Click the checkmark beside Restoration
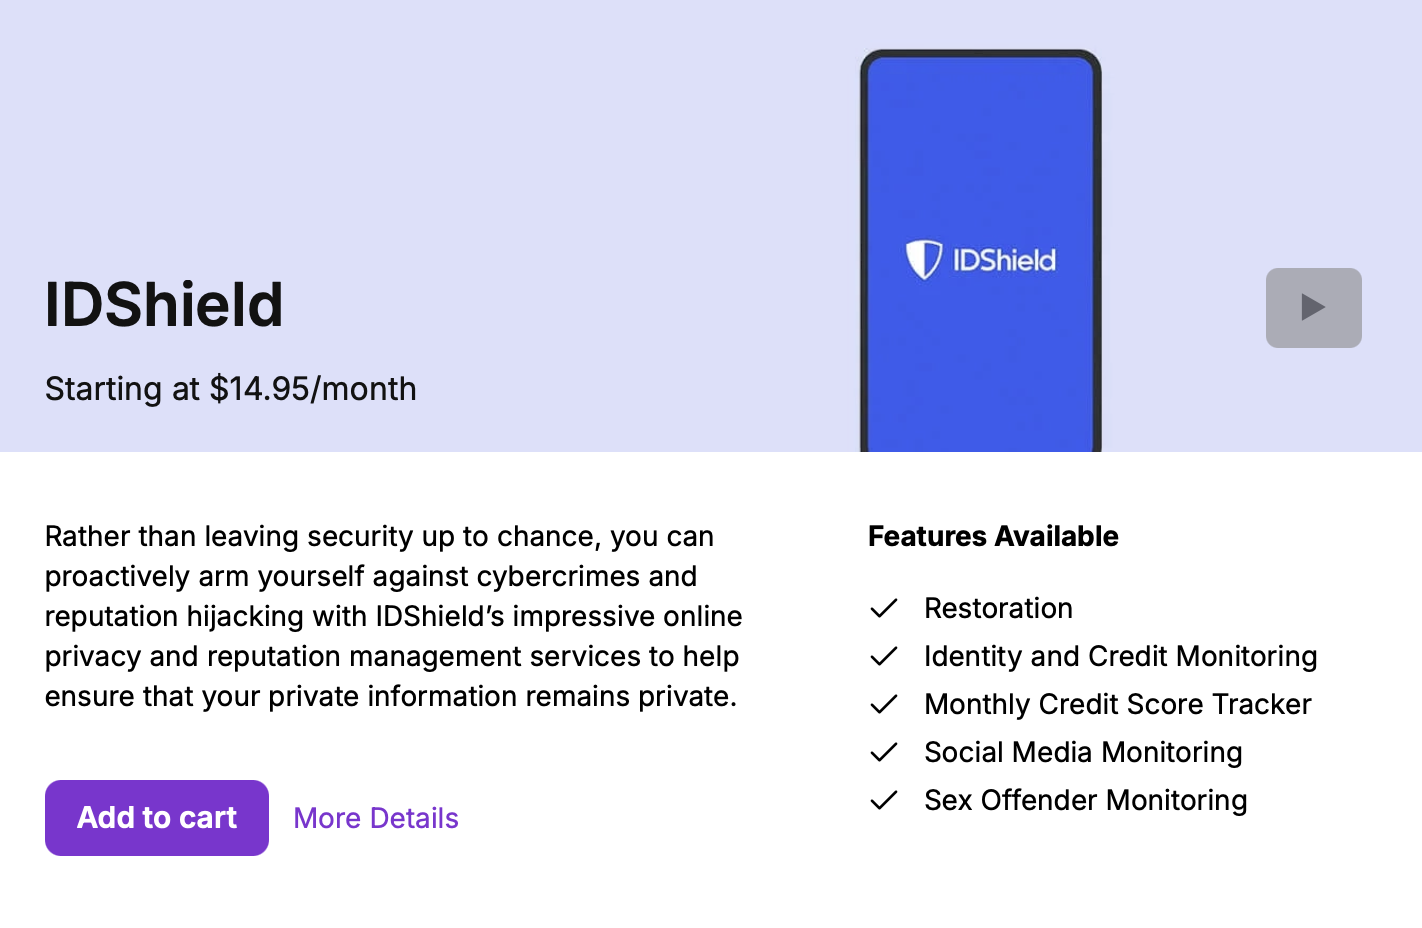This screenshot has width=1422, height=928. (x=884, y=608)
